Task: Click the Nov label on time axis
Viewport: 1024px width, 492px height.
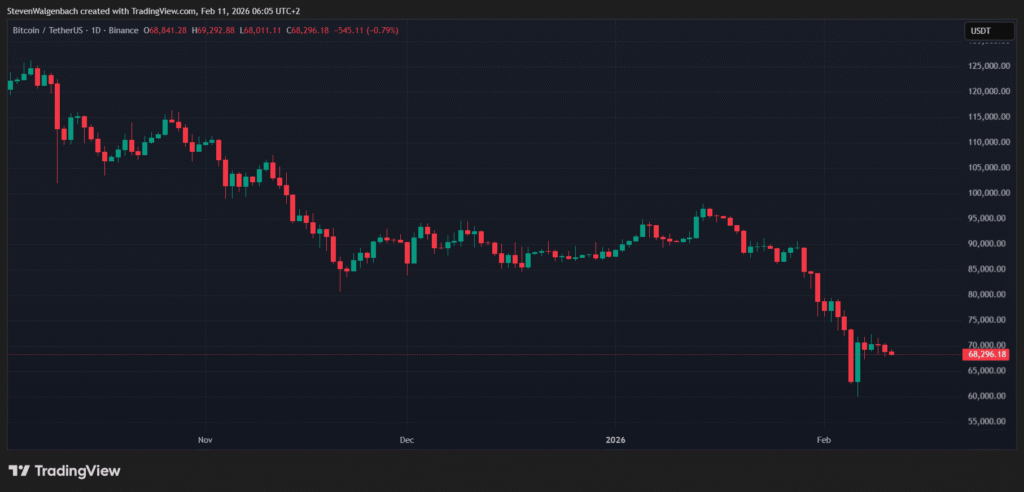Action: coord(206,440)
